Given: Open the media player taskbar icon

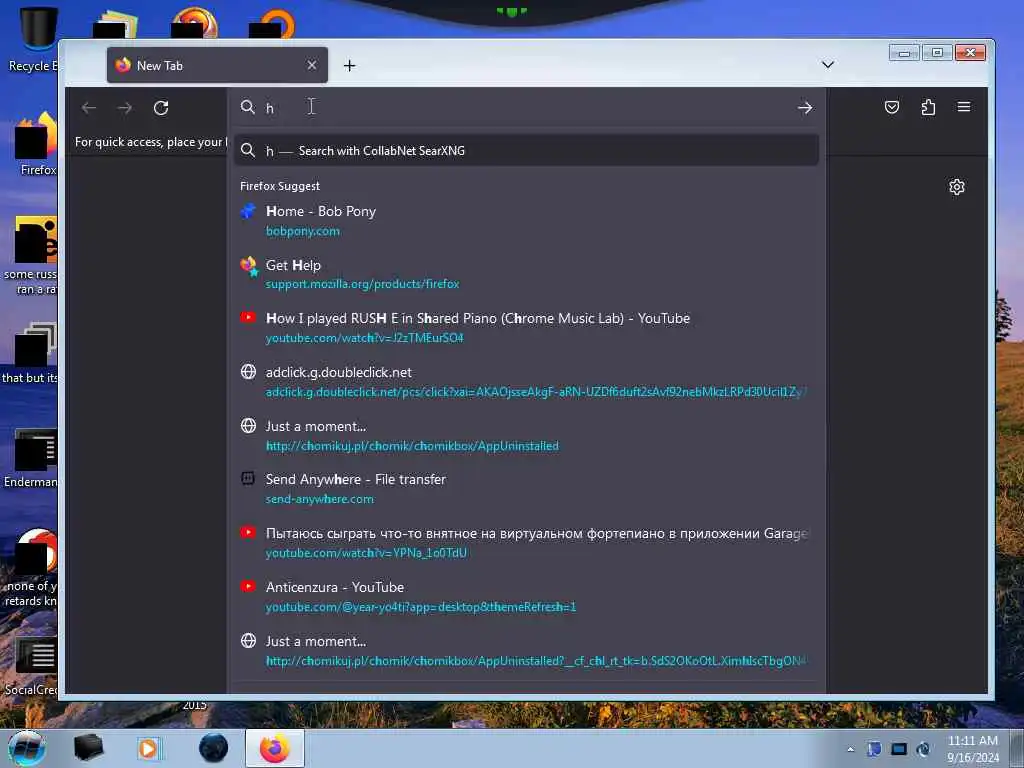Looking at the screenshot, I should [x=148, y=748].
